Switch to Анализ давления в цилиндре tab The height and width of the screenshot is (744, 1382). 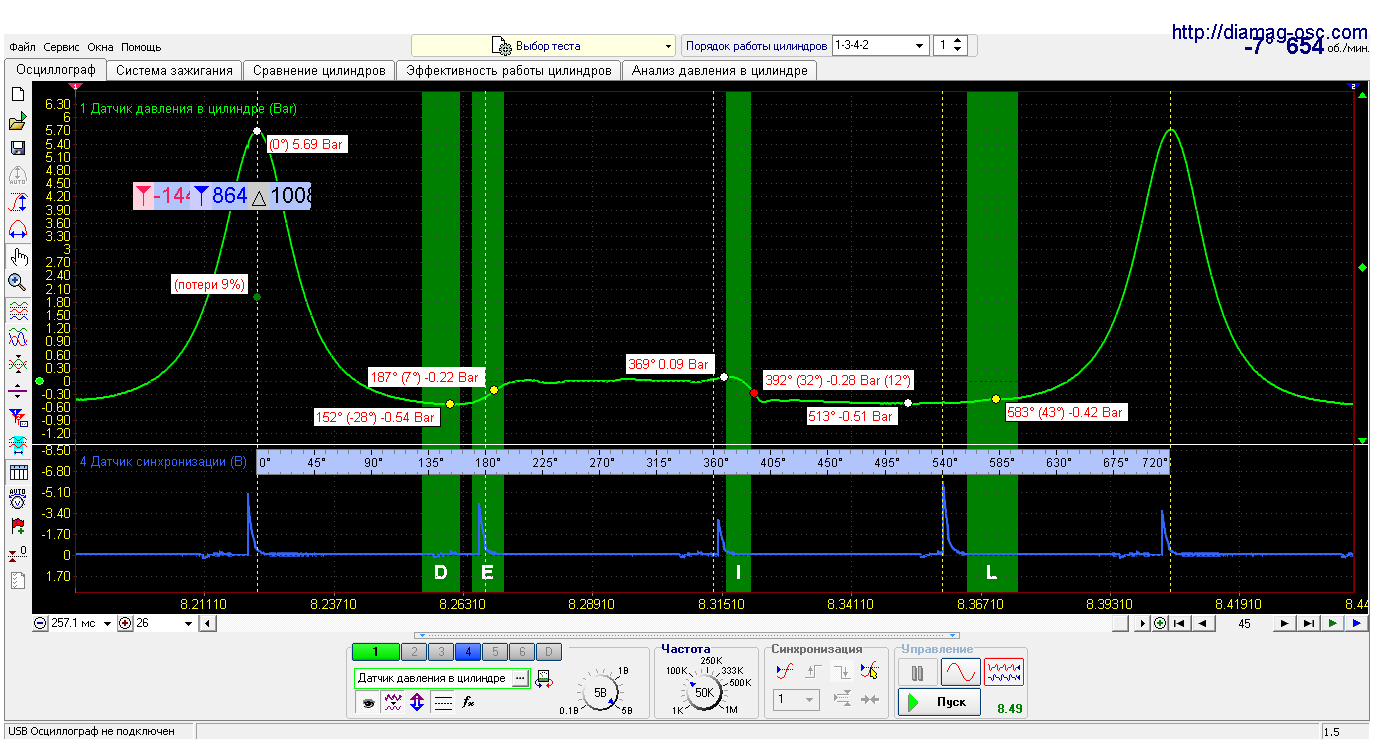point(719,71)
